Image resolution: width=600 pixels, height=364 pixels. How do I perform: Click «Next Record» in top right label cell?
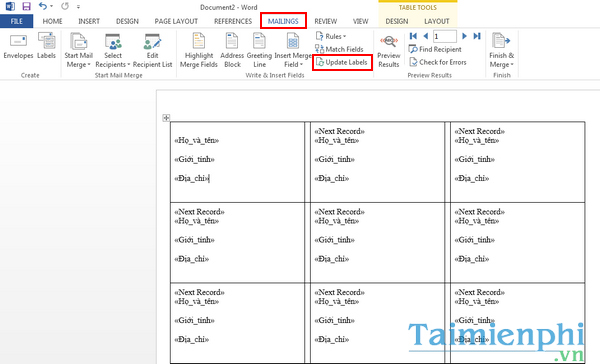pos(479,131)
